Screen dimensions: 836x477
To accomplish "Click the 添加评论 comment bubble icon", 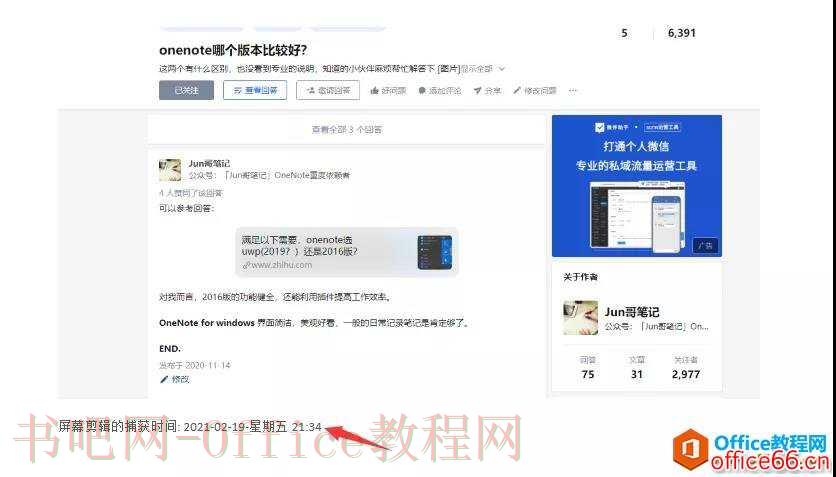I will [422, 91].
